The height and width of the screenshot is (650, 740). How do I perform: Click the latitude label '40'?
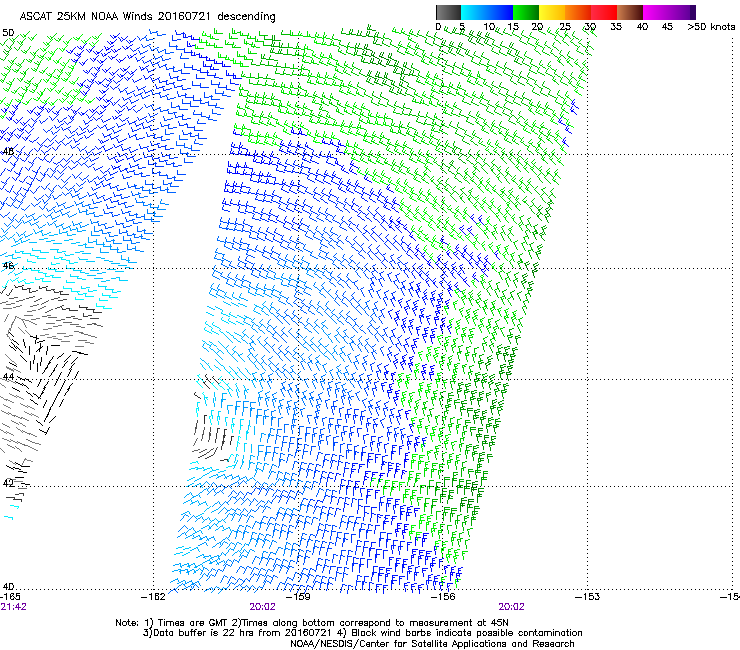point(8,587)
